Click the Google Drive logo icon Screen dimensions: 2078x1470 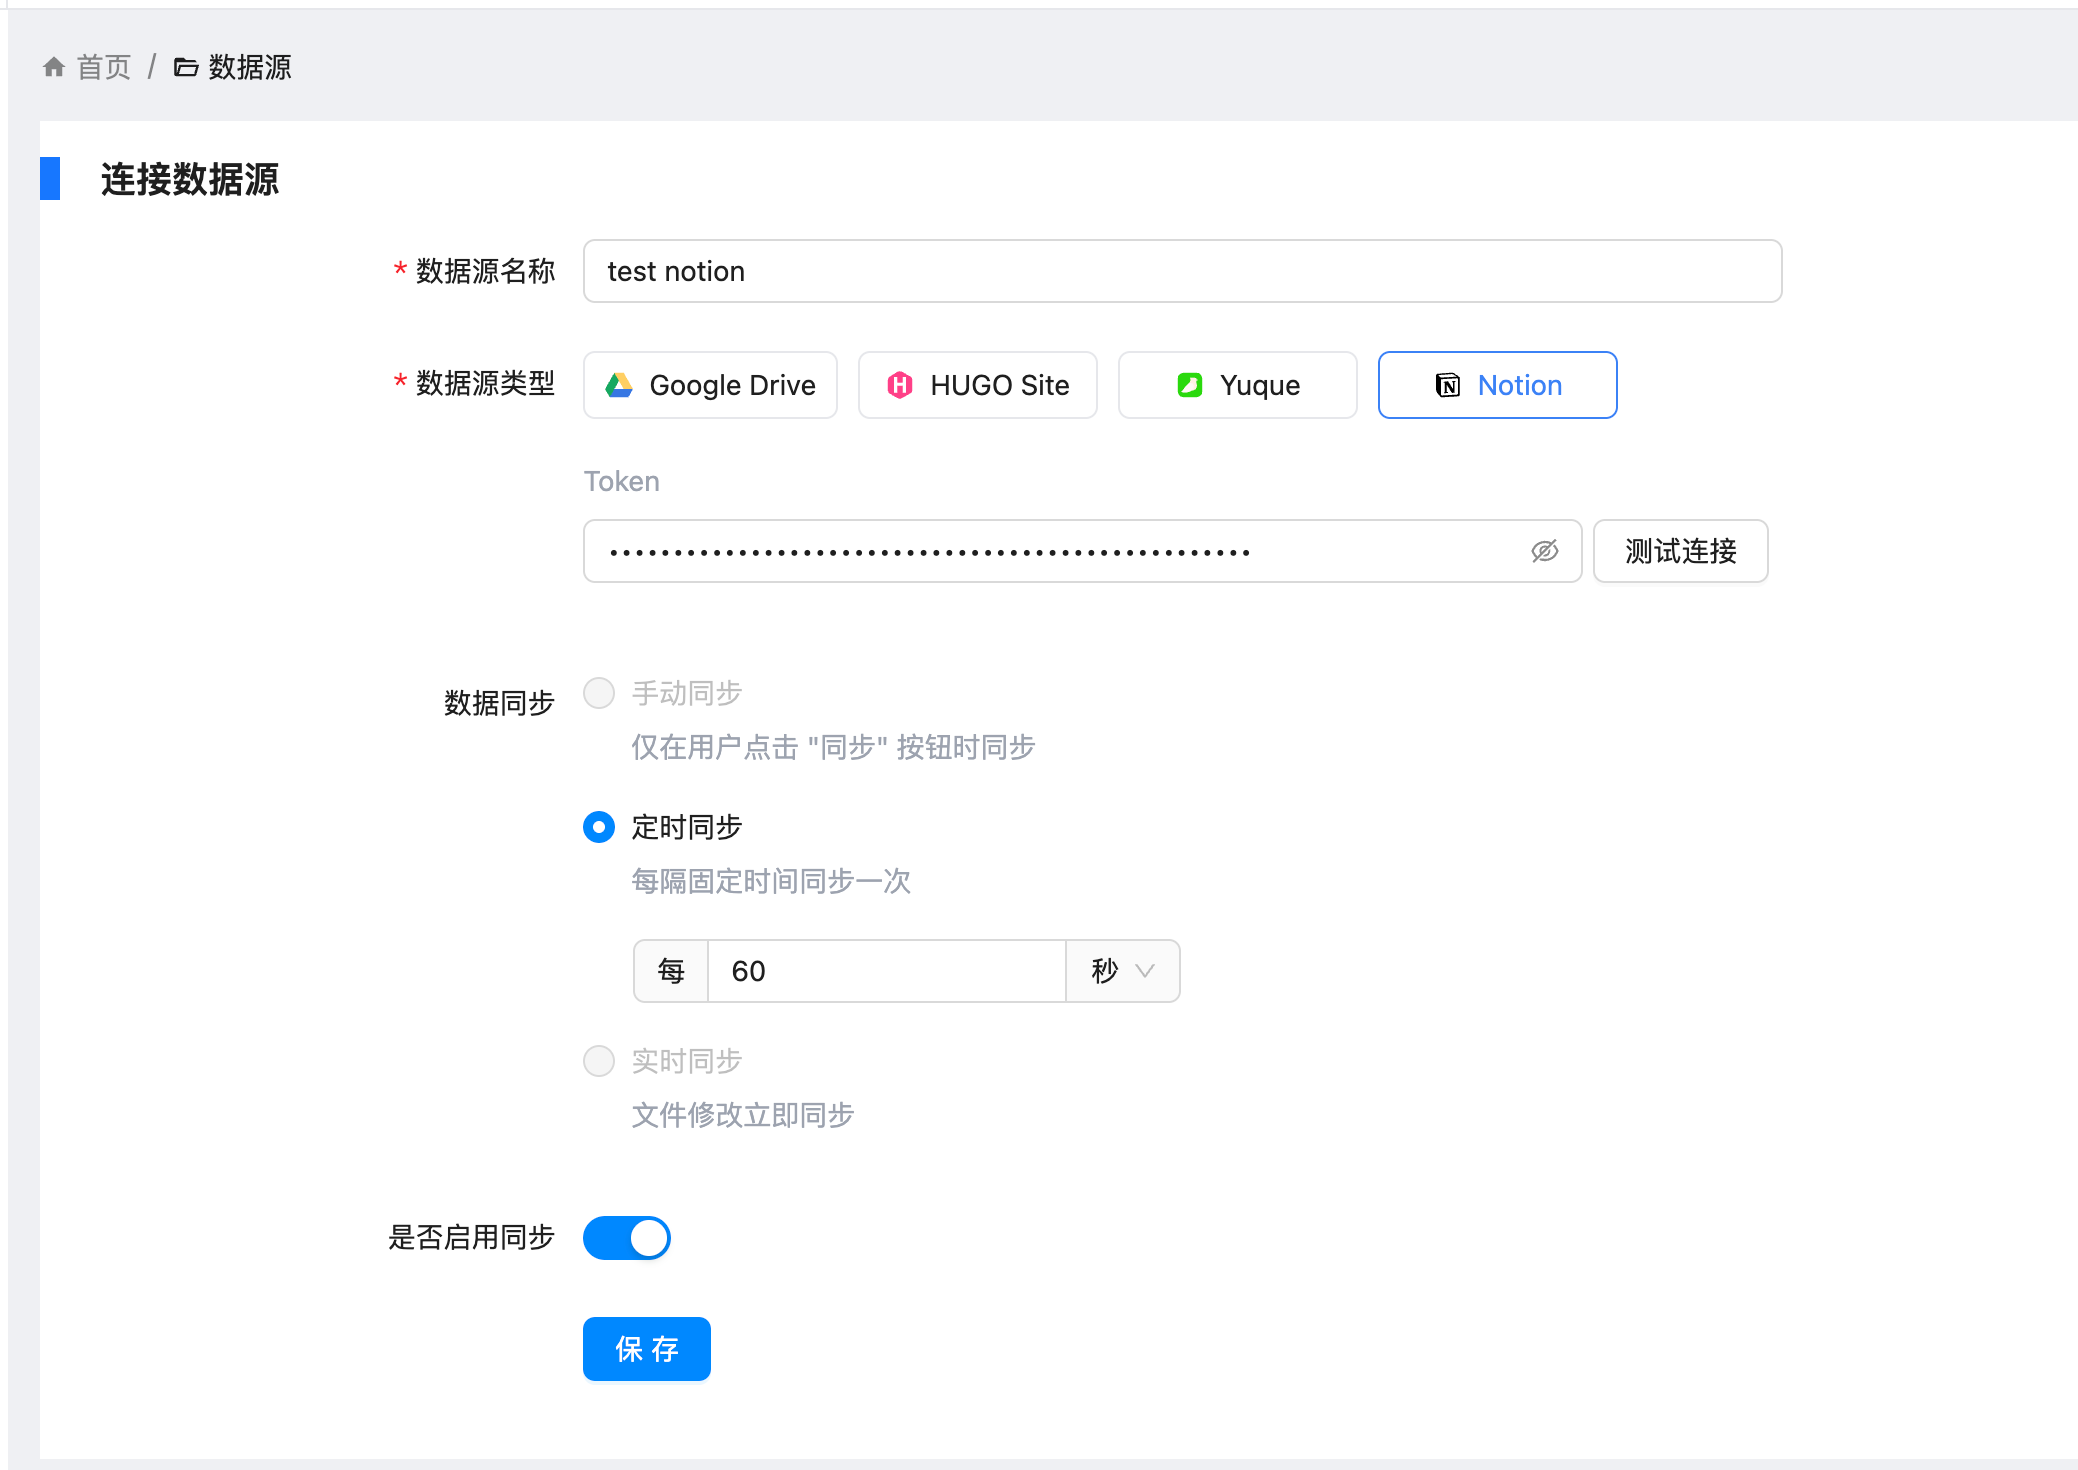click(x=620, y=385)
